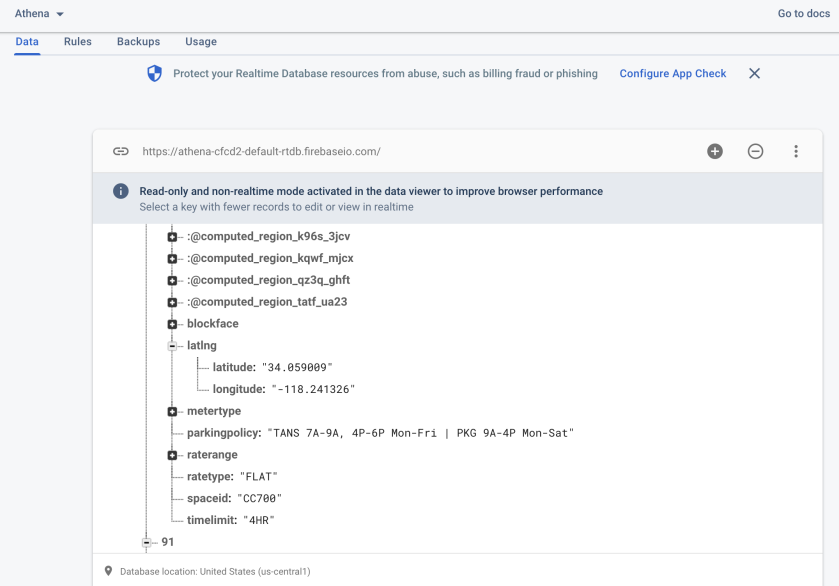The height and width of the screenshot is (586, 839).
Task: Click the ratetype value FLAT
Action: (259, 477)
